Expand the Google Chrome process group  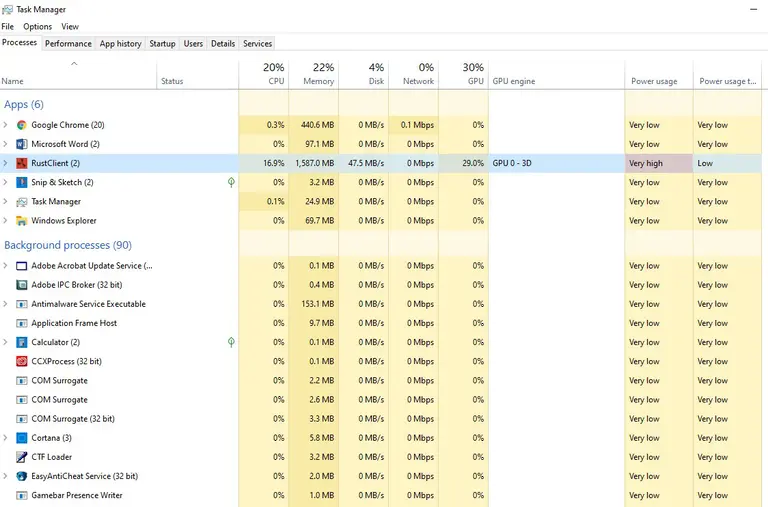[x=5, y=125]
